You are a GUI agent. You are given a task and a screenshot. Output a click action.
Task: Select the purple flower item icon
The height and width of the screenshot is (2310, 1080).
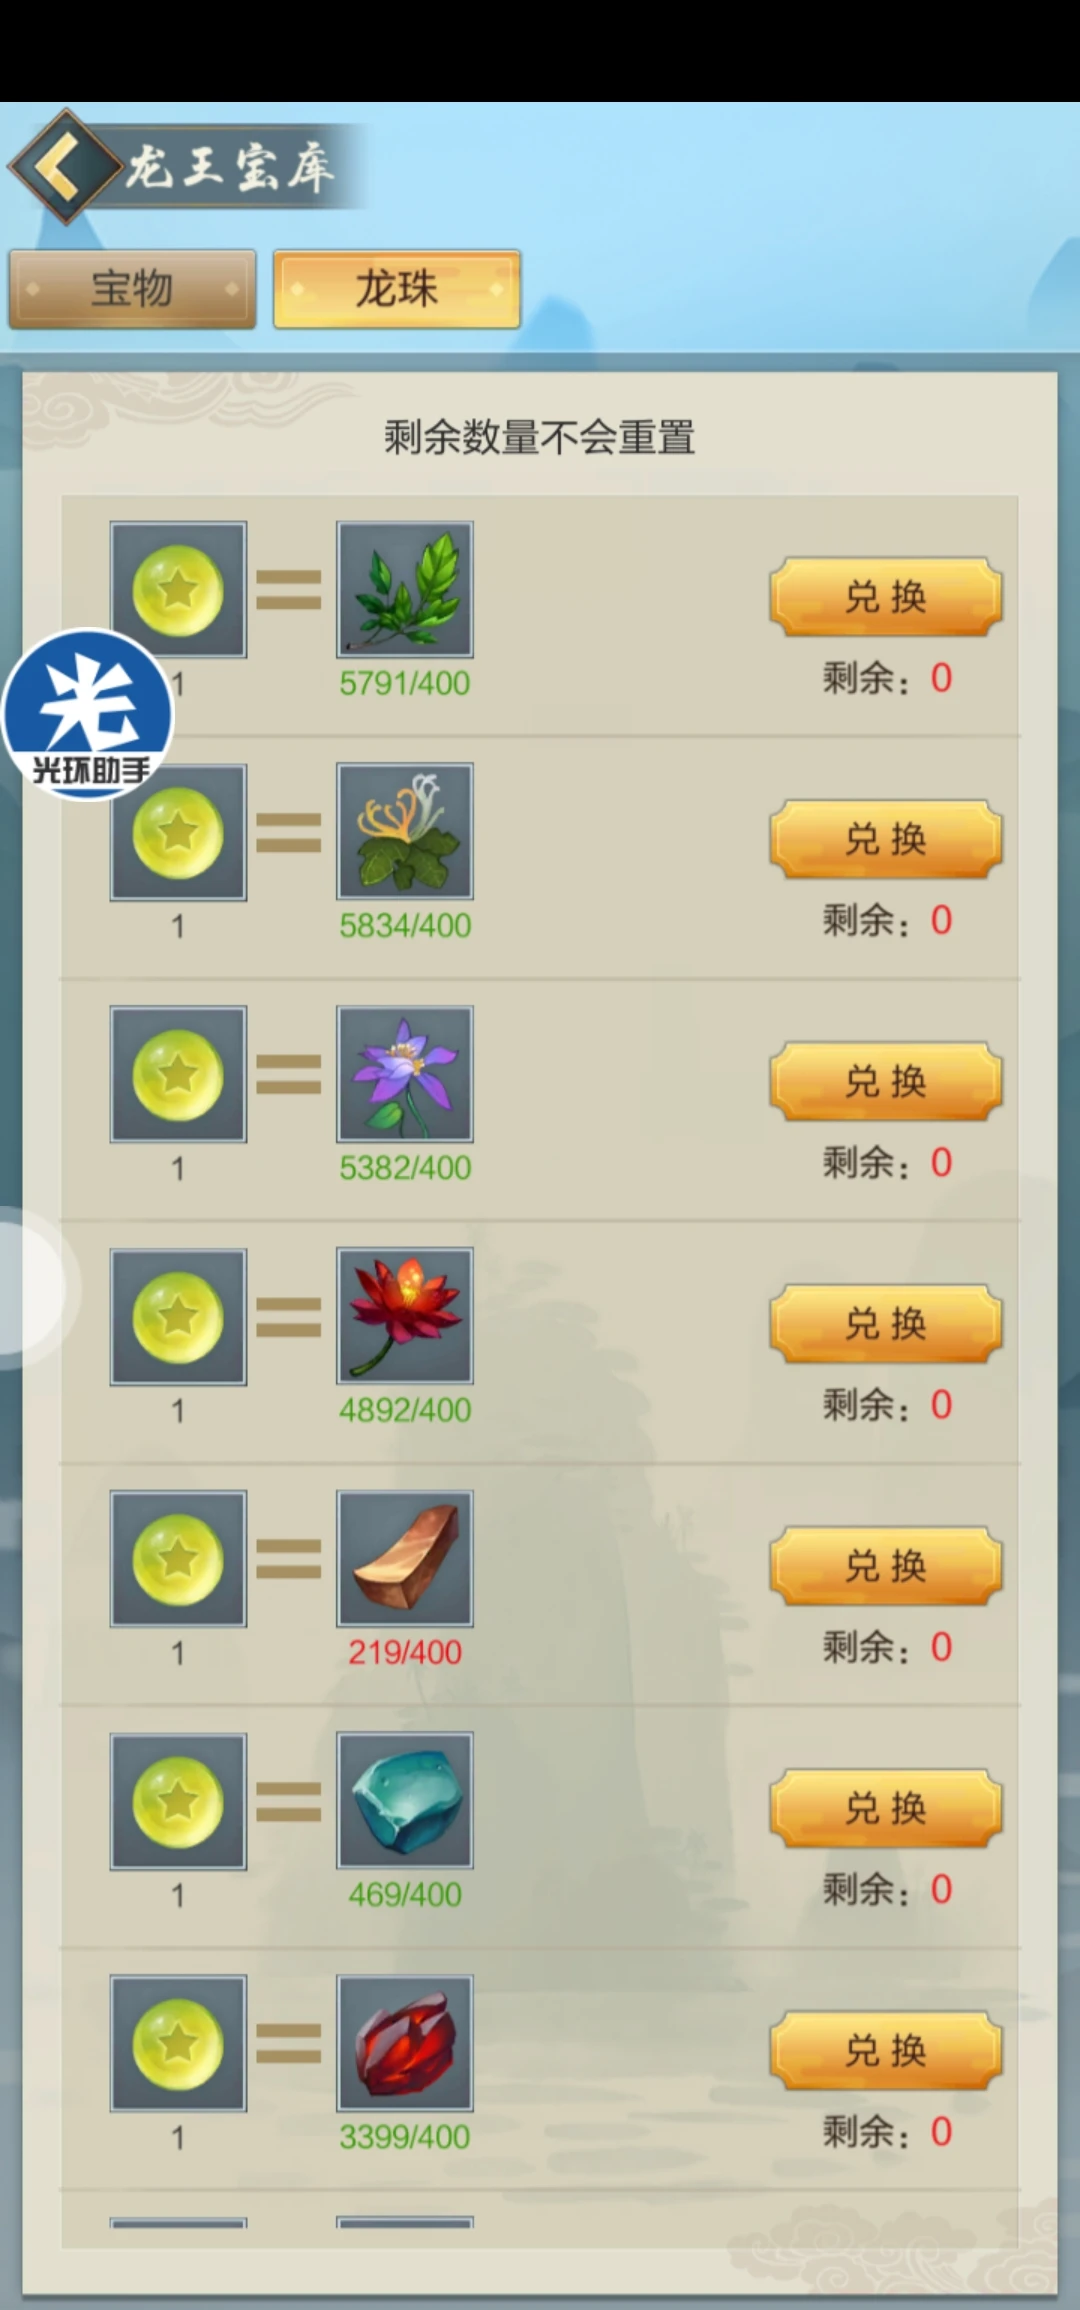click(x=405, y=1074)
